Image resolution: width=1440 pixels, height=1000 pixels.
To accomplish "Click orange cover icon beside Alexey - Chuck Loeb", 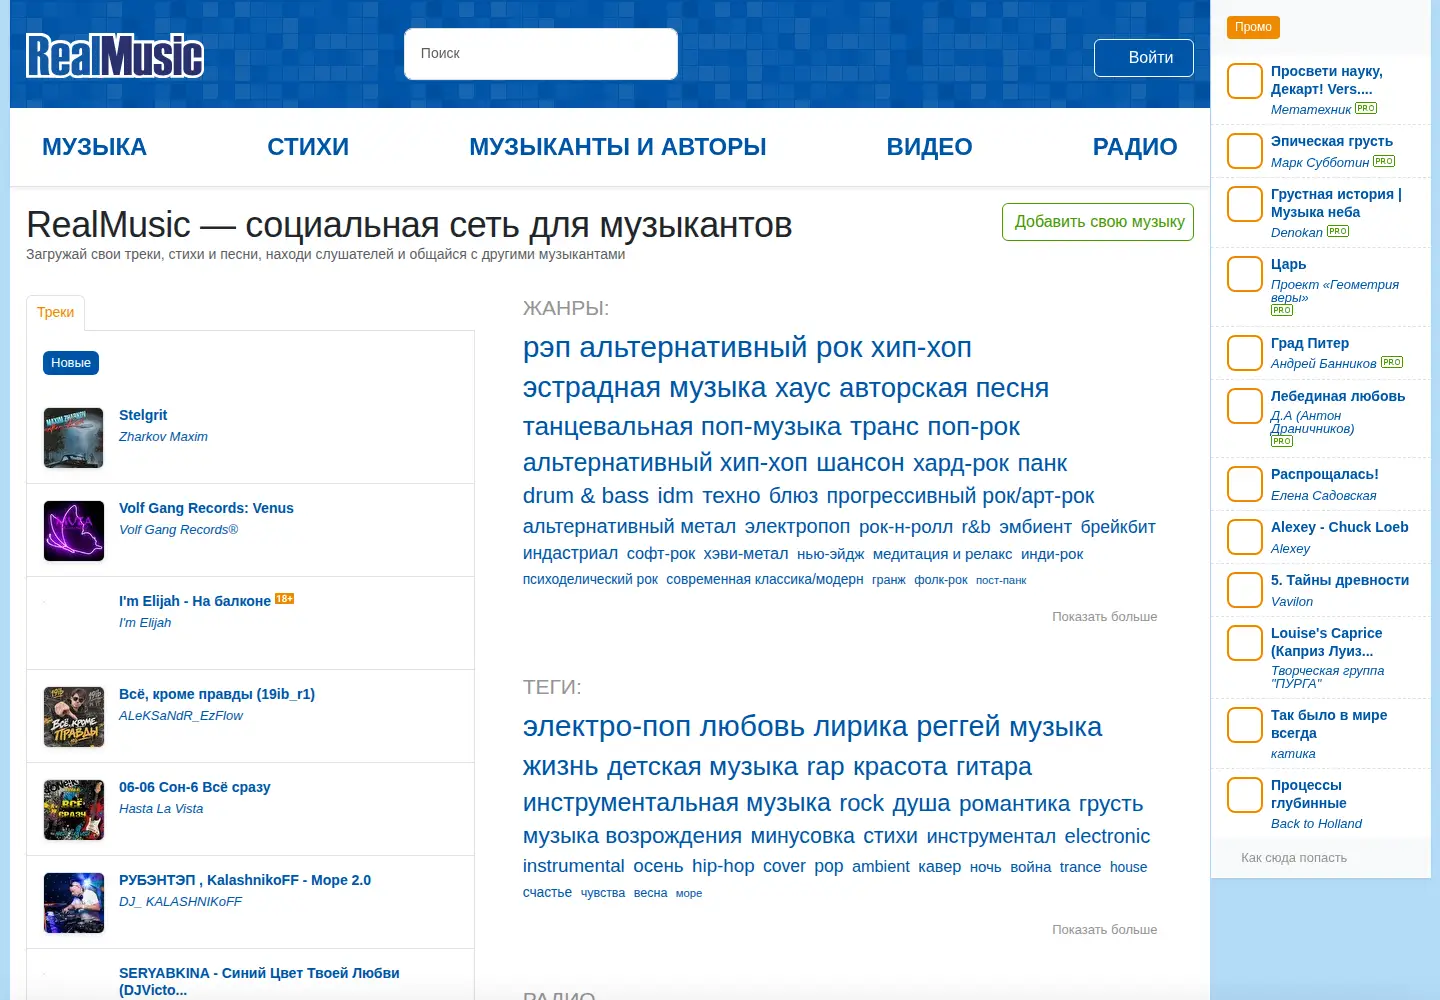I will [x=1245, y=537].
